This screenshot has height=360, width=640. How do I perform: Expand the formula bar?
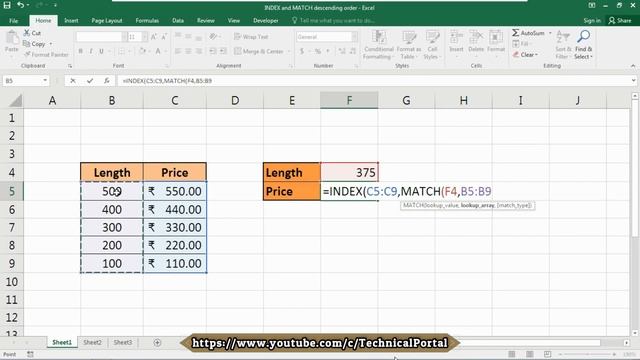[633, 81]
